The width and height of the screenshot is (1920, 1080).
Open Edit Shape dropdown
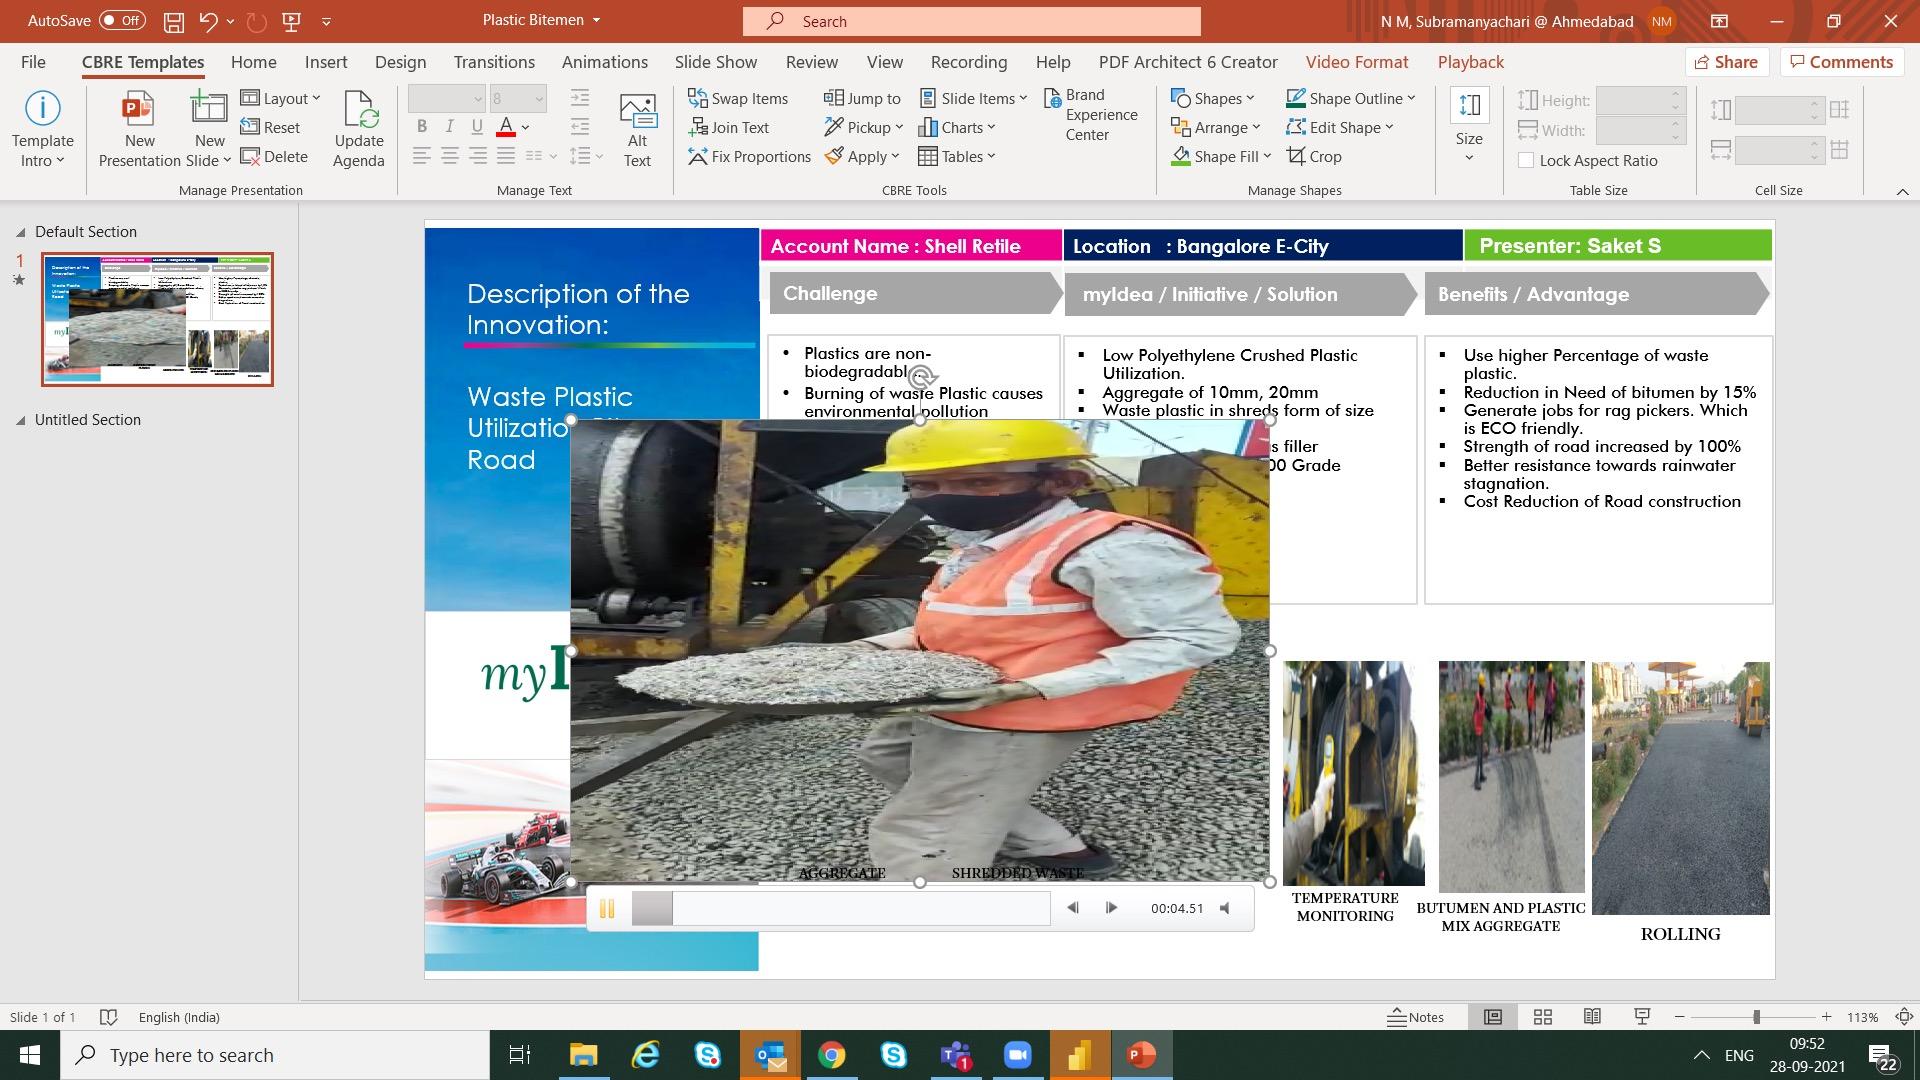[1340, 127]
